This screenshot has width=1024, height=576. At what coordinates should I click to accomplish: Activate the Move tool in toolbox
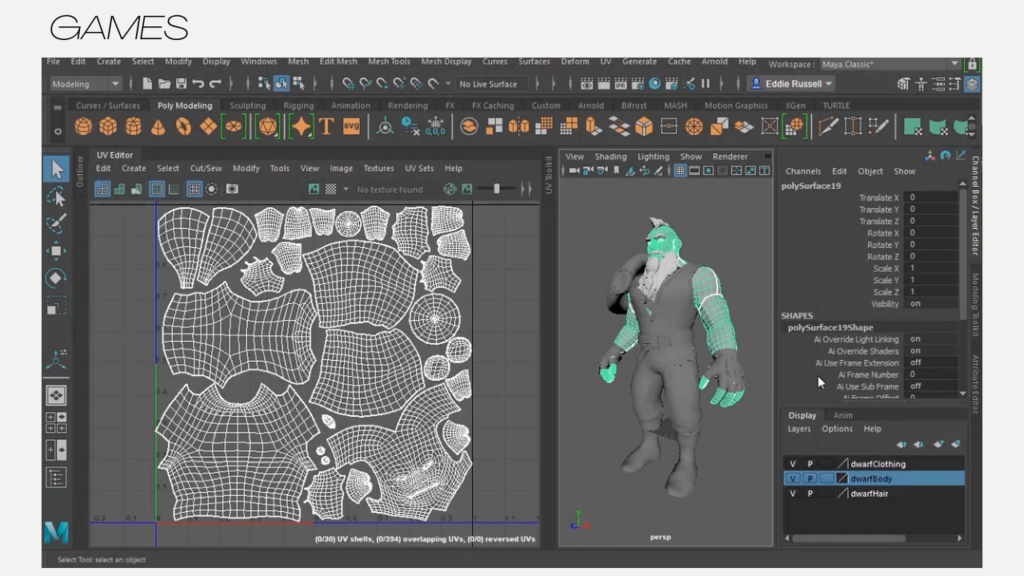pos(56,251)
